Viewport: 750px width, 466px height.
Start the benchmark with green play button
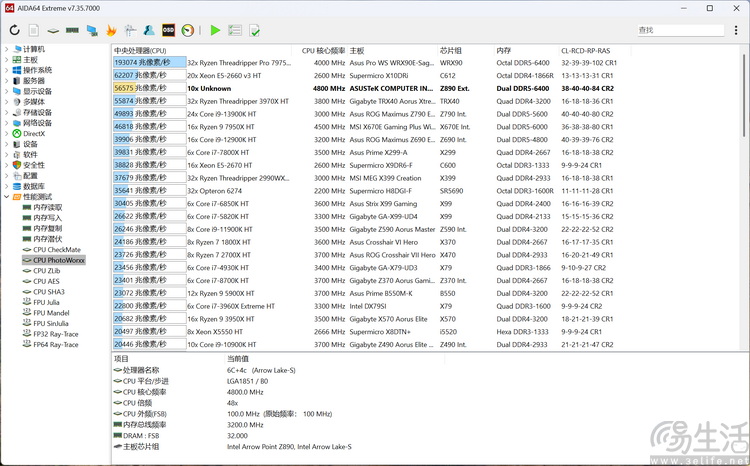(215, 30)
